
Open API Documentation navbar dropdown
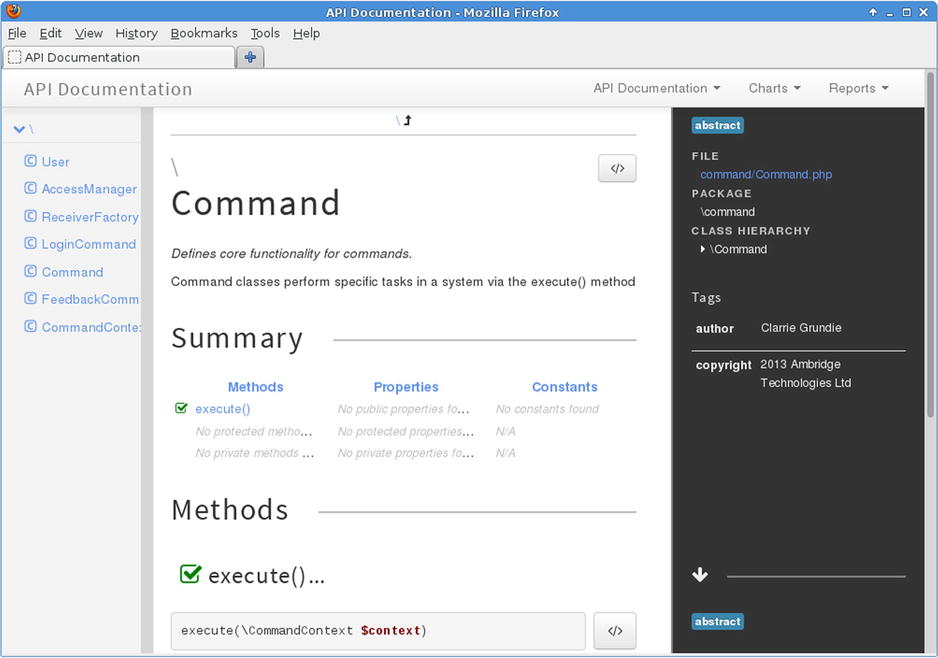(656, 89)
